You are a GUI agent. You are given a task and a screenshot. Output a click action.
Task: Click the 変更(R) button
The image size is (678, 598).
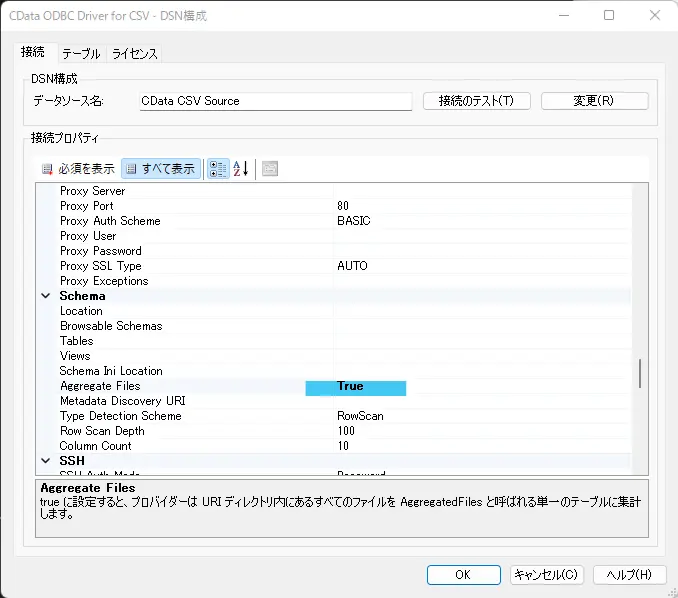pos(595,101)
